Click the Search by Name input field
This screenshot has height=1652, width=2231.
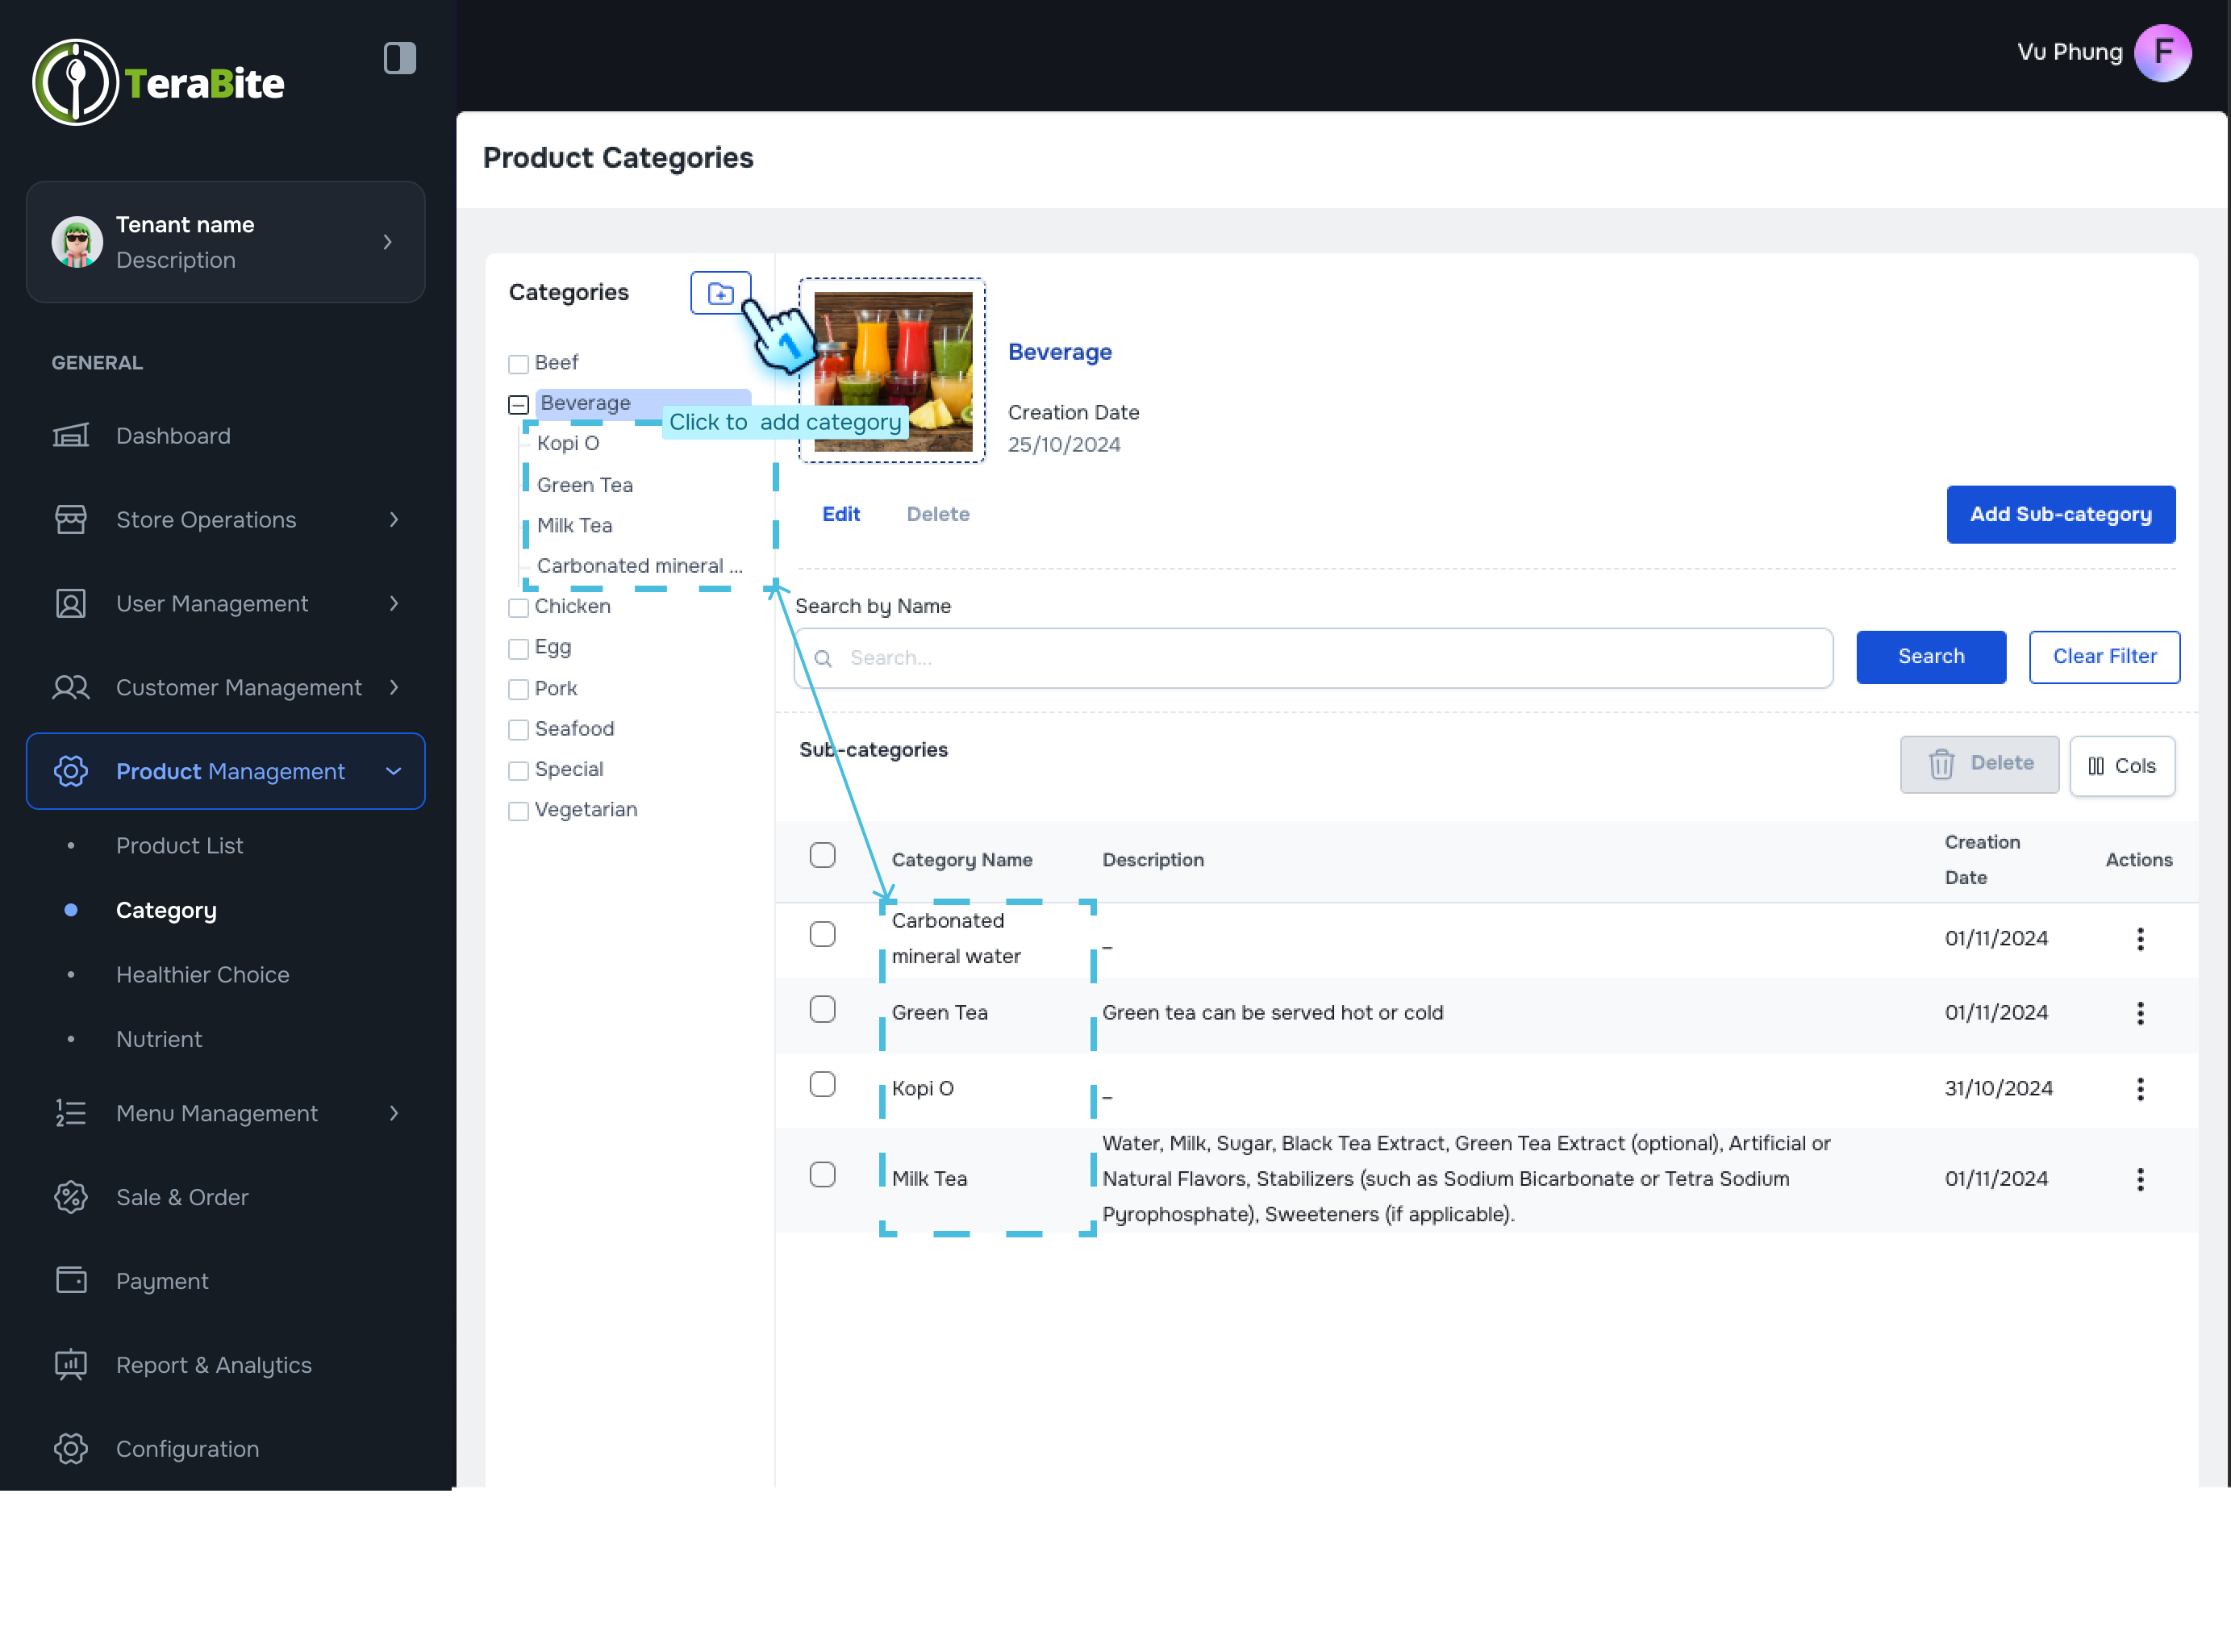[1312, 658]
